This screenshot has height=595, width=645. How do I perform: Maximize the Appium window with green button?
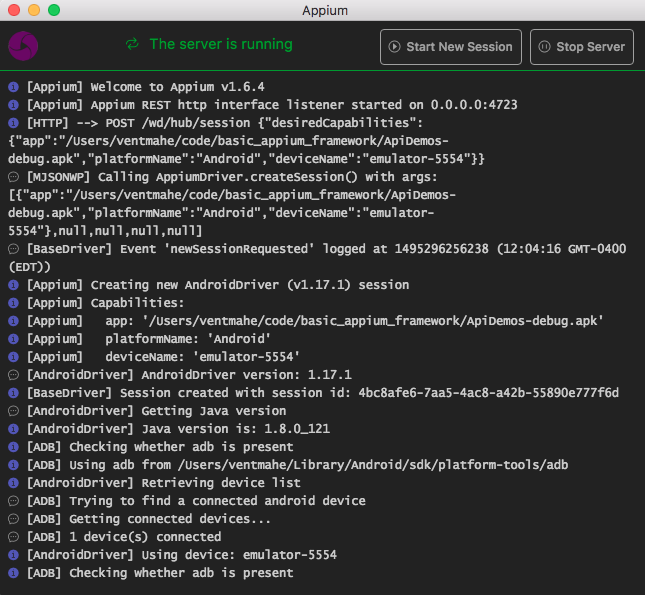point(54,10)
